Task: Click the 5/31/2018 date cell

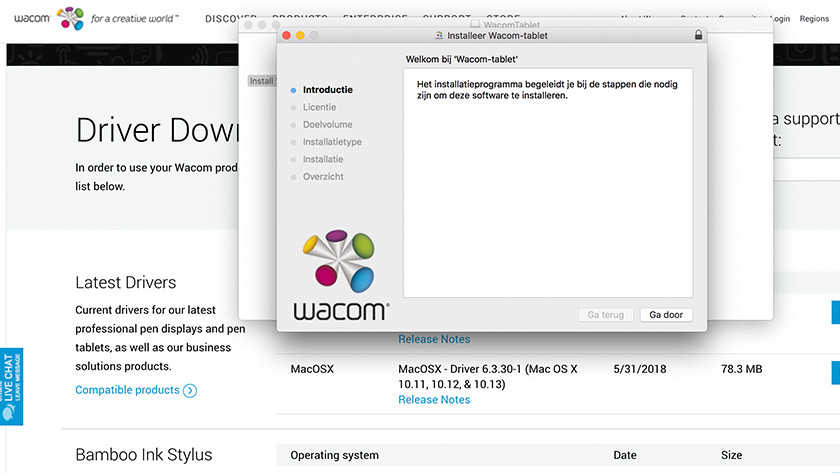Action: (x=640, y=369)
